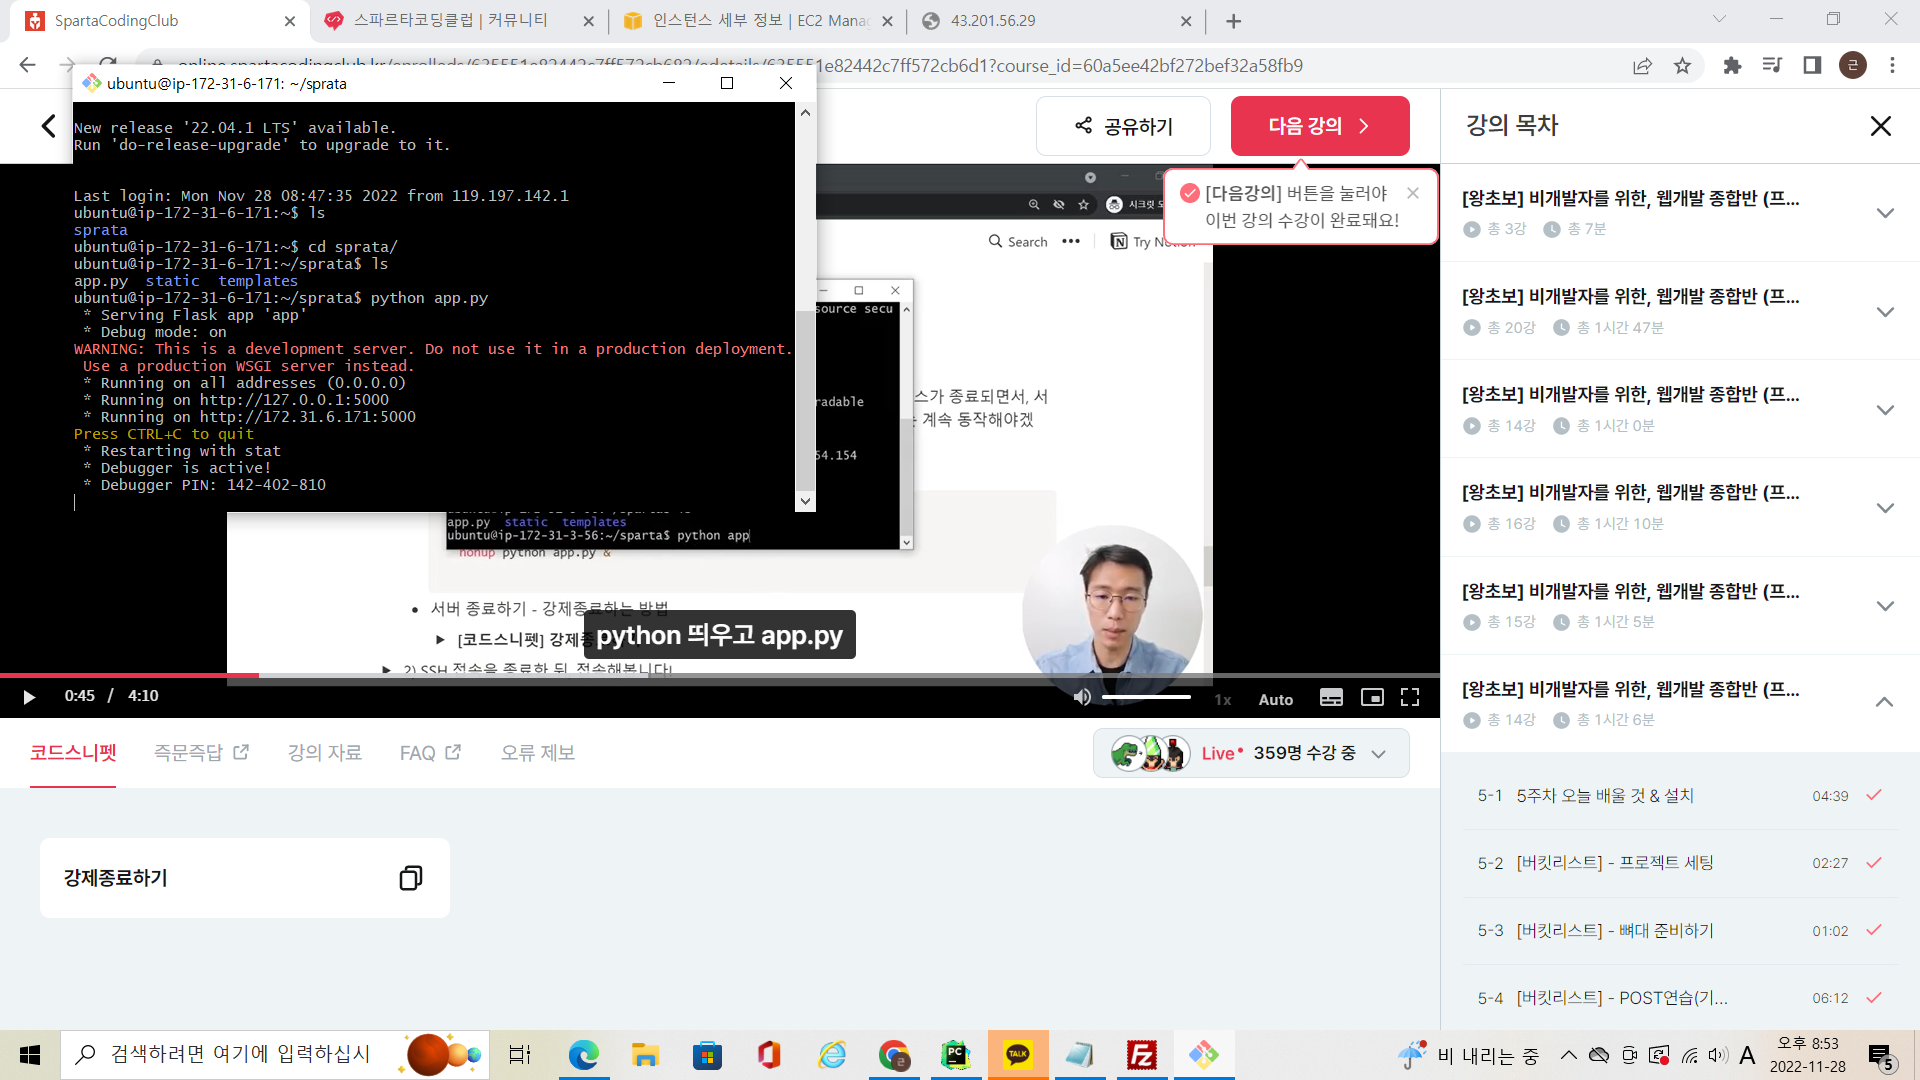This screenshot has width=1920, height=1080.
Task: Open Task View on taskbar
Action: pyautogui.click(x=520, y=1055)
